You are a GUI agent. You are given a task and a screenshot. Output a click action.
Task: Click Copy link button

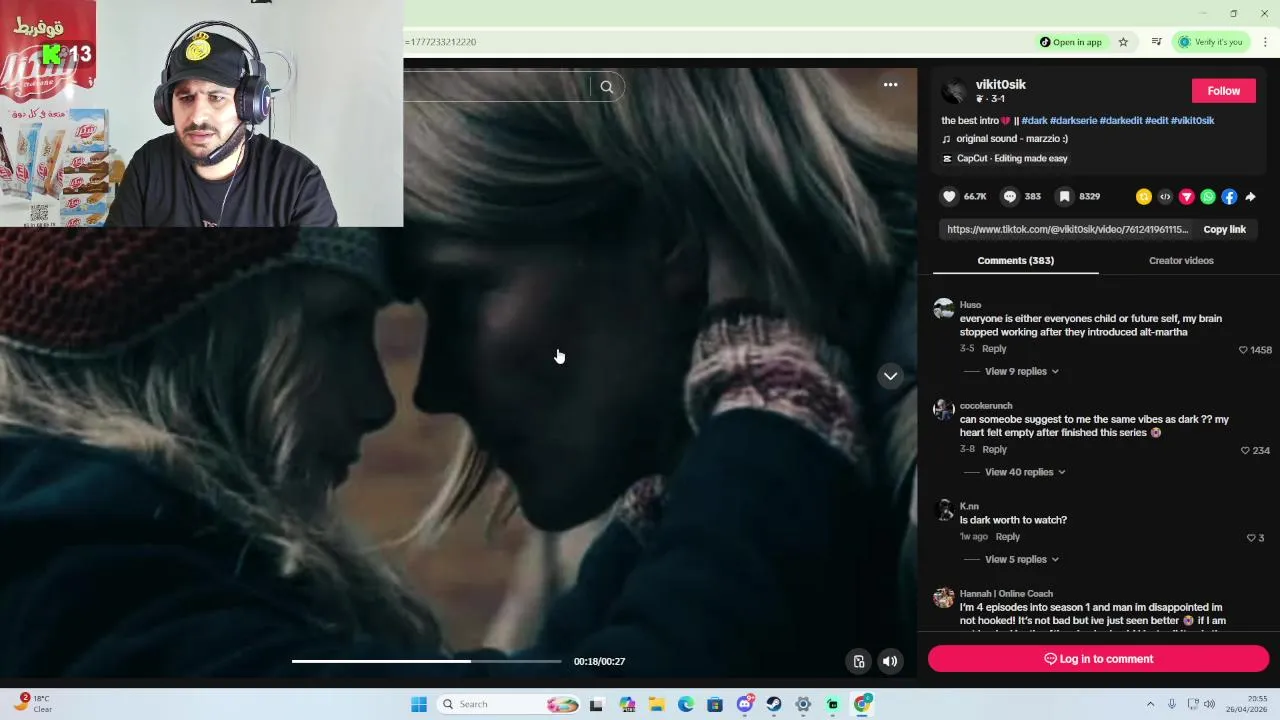[1224, 230]
